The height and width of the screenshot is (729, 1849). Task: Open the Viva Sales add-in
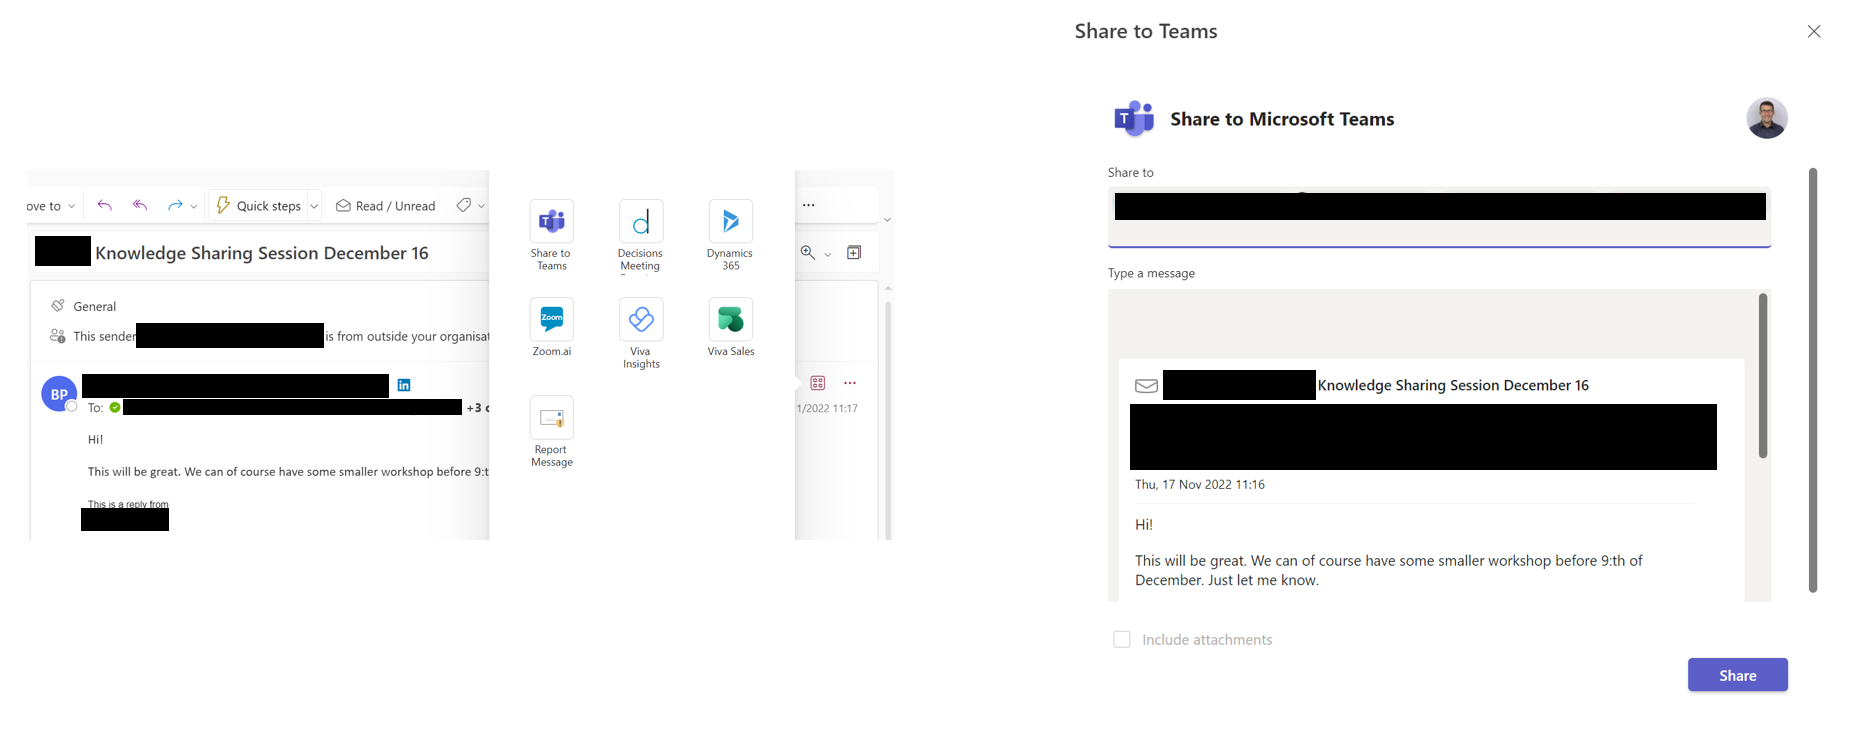pos(730,320)
